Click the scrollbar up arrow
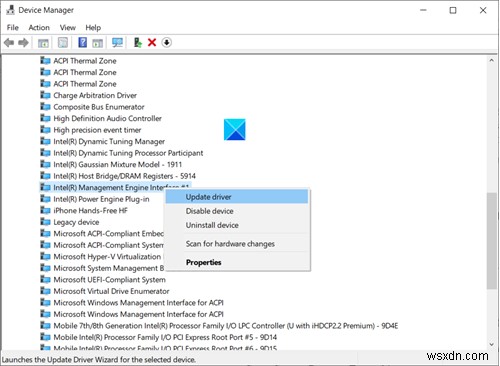Image resolution: width=500 pixels, height=366 pixels. (x=491, y=60)
